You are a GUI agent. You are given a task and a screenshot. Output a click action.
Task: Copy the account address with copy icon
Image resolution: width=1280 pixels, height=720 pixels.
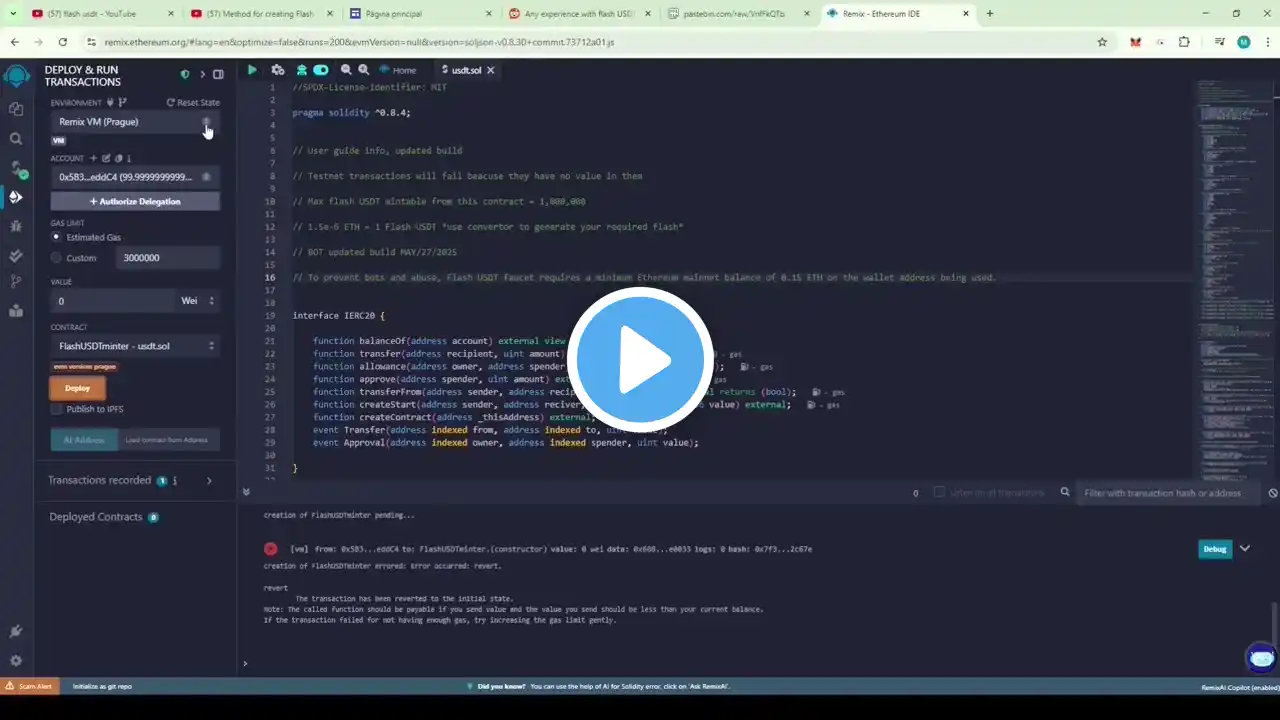pos(118,158)
